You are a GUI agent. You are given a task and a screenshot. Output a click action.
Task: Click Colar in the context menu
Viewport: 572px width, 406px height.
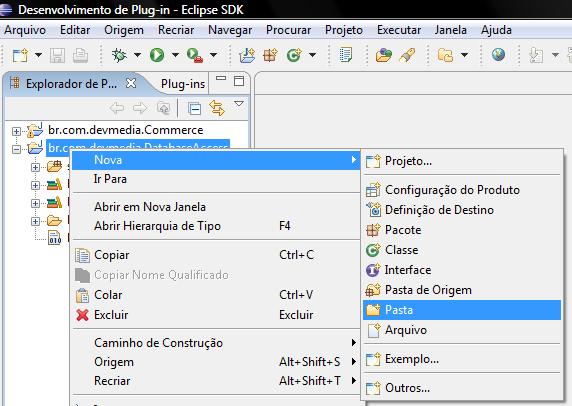coord(216,295)
